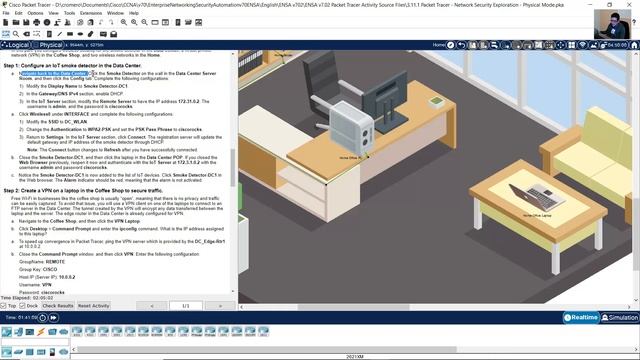Open the Help menu
640x360 pixels.
[x=134, y=13]
